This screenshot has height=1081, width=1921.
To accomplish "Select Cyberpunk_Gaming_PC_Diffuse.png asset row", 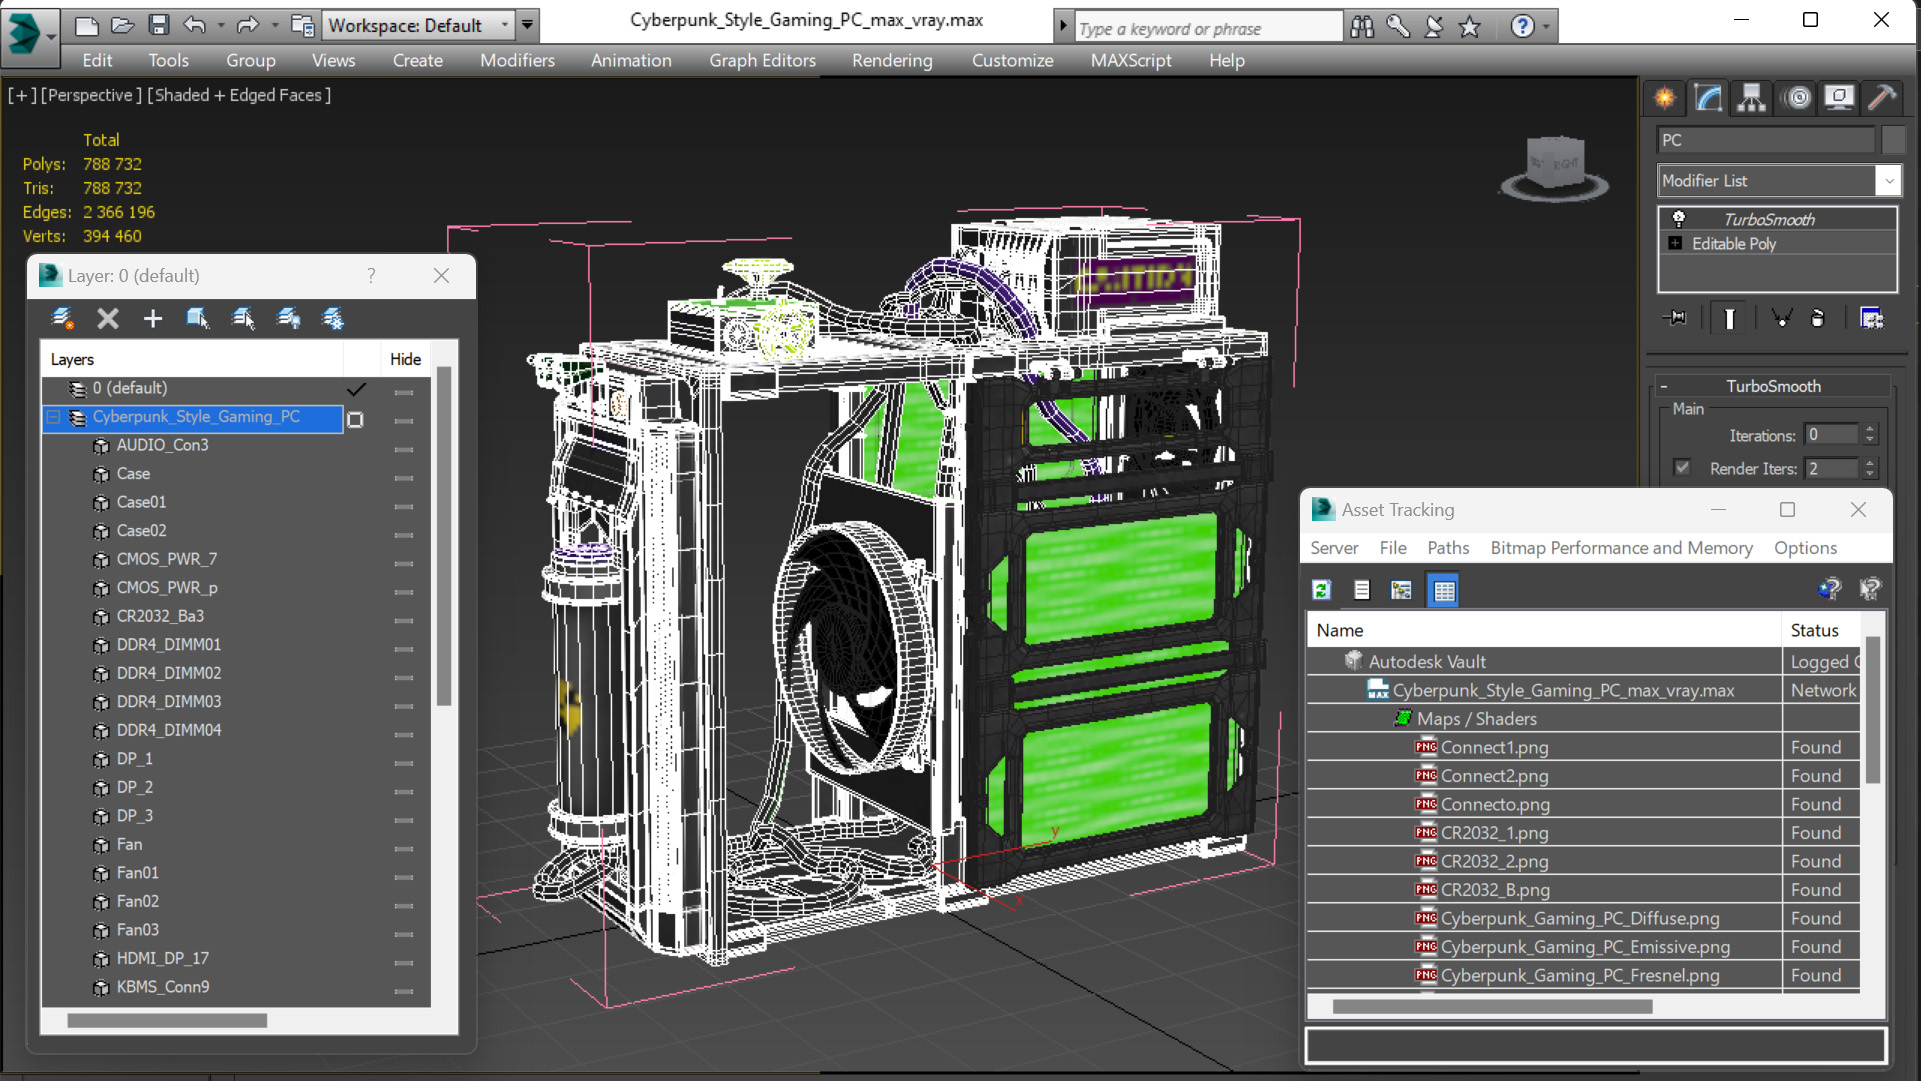I will pyautogui.click(x=1579, y=918).
